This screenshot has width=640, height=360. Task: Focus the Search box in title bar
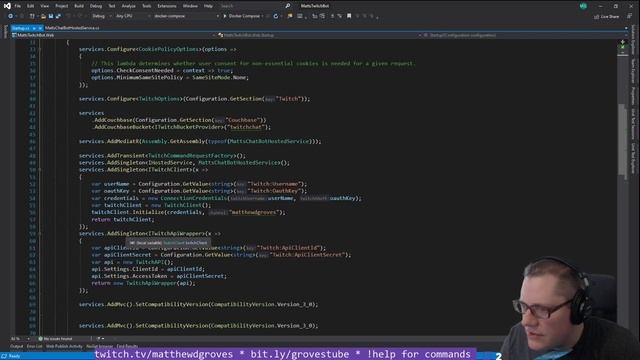pos(252,6)
